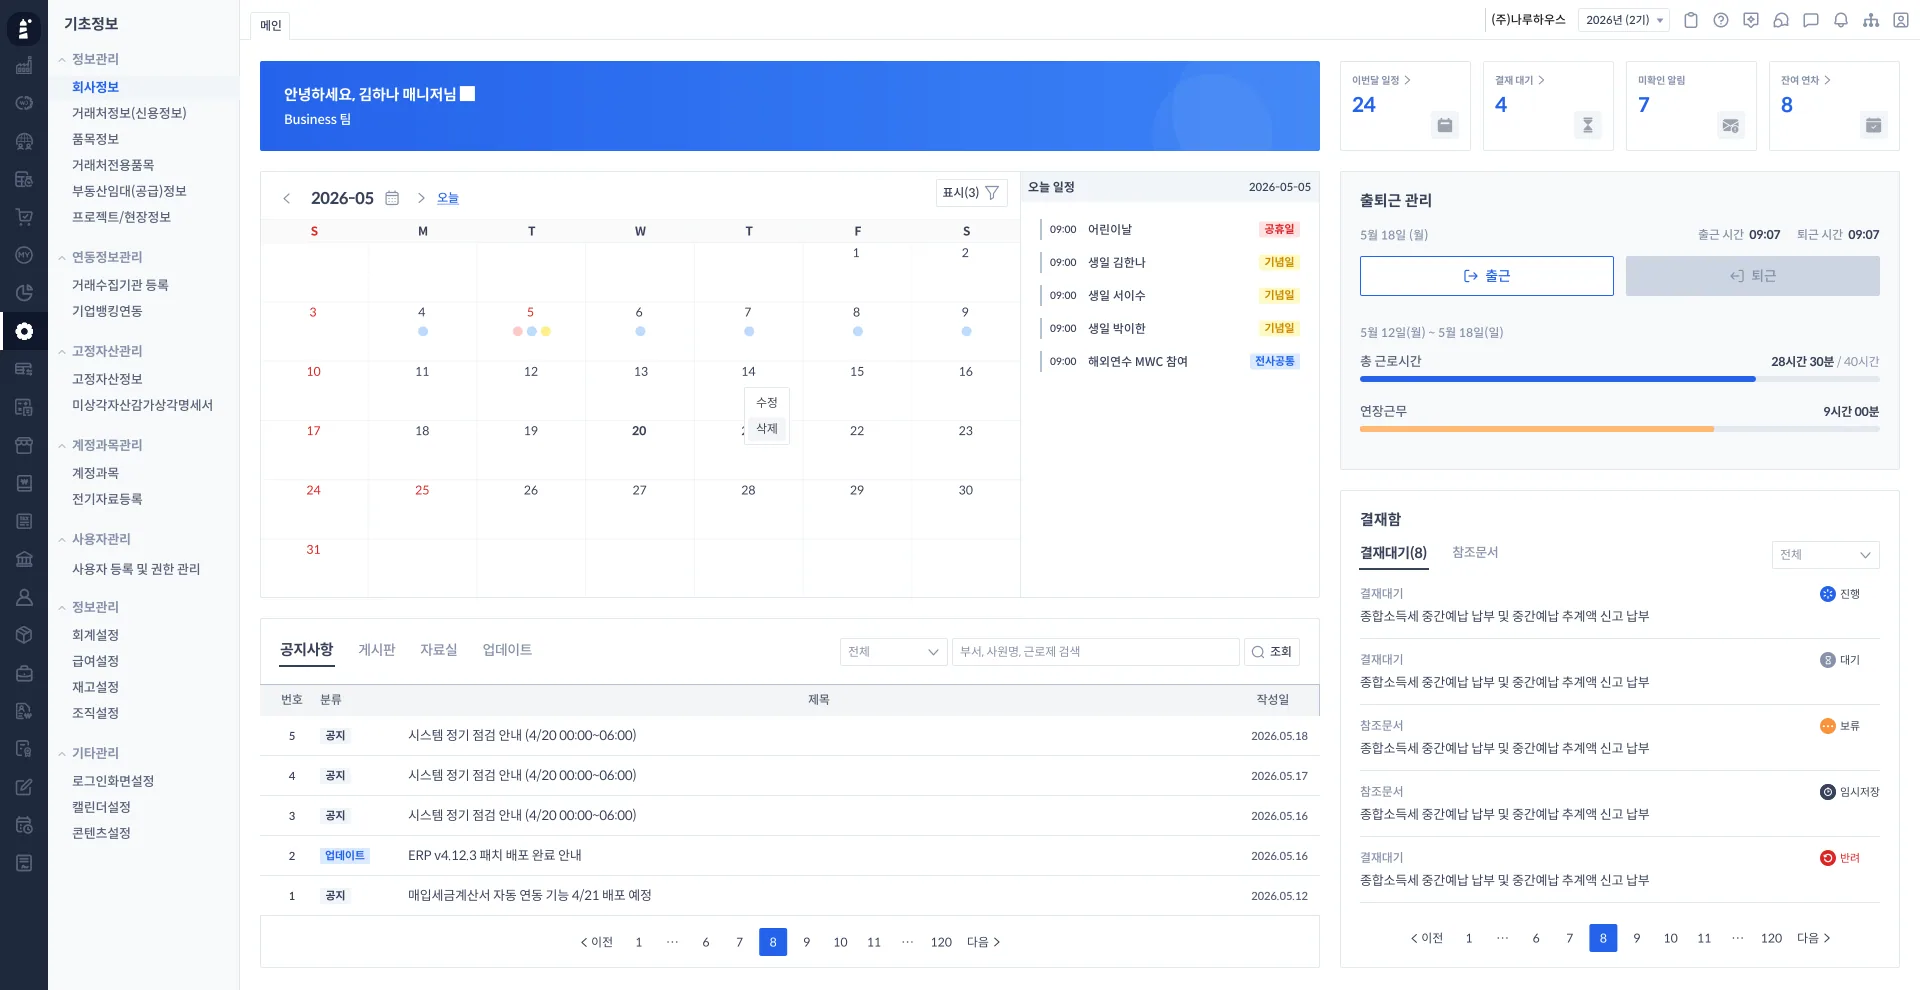This screenshot has width=1920, height=990.
Task: Click the mail icon in 미확인 알림 card
Action: pyautogui.click(x=1731, y=125)
